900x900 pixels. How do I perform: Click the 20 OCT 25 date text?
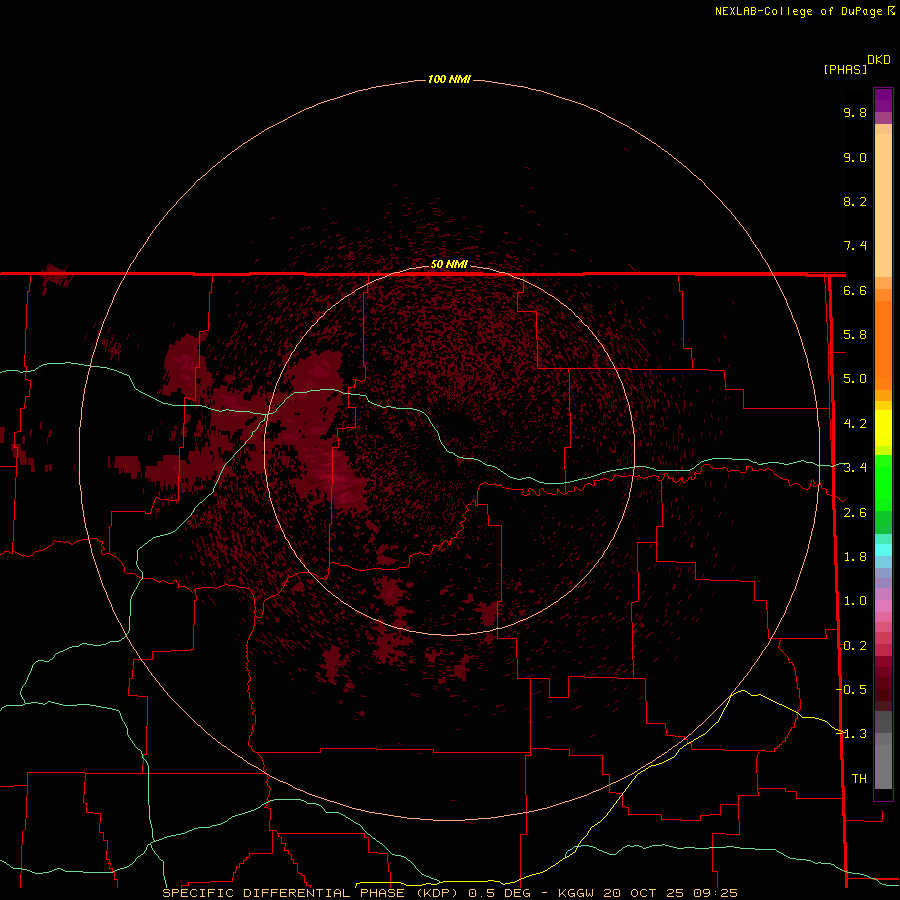point(641,893)
